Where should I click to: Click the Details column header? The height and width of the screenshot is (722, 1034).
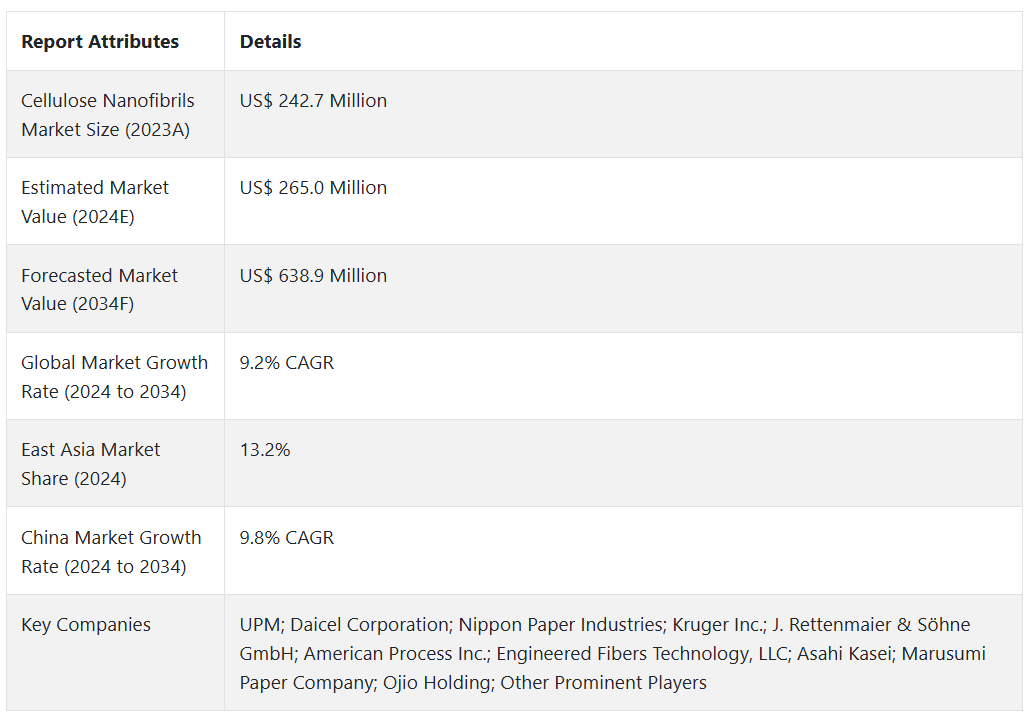tap(270, 42)
